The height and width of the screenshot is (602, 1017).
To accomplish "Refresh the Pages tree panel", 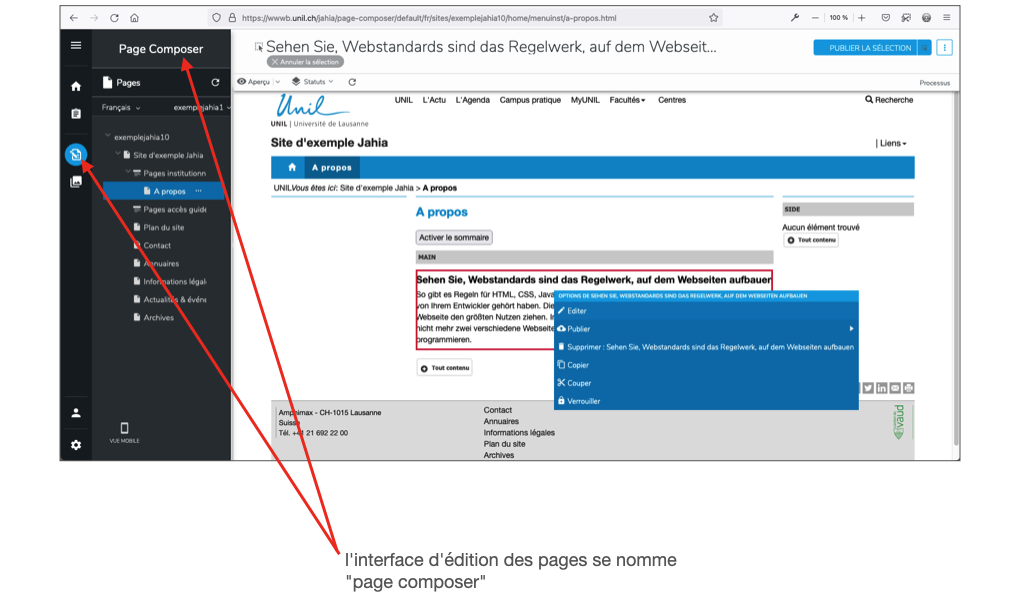I will point(215,83).
